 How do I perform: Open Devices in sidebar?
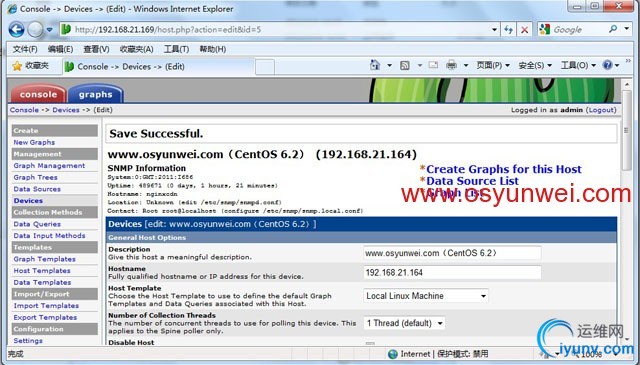tap(28, 201)
